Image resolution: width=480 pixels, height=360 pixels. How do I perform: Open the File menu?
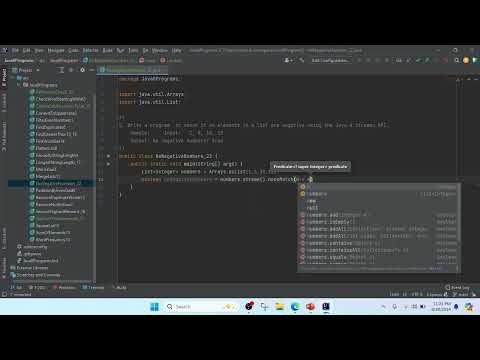15,50
